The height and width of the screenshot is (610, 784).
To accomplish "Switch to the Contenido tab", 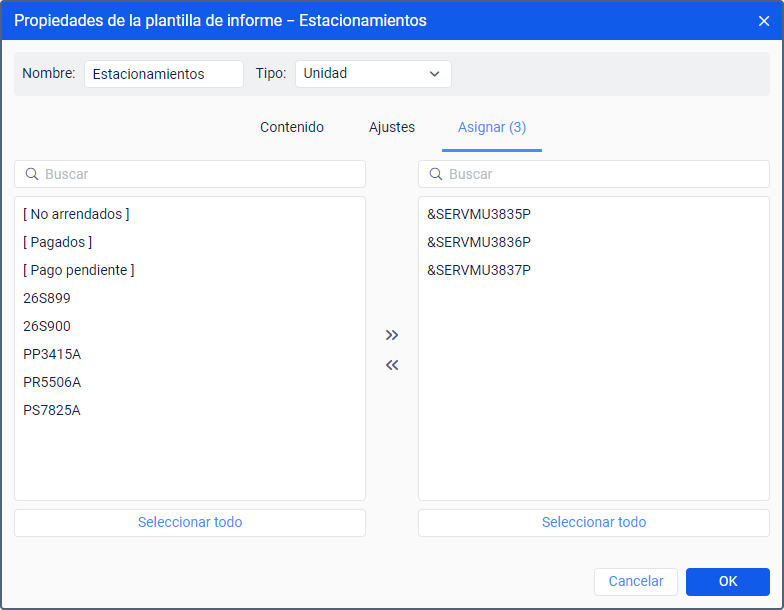I will click(292, 127).
